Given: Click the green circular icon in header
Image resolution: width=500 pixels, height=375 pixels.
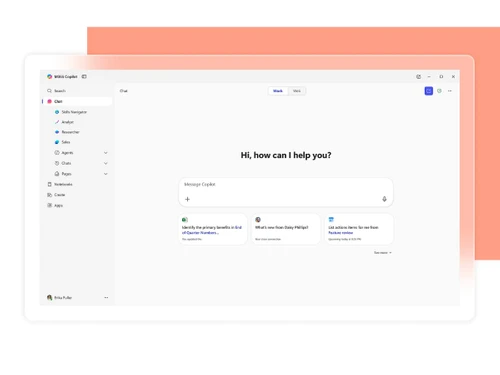Looking at the screenshot, I should click(439, 91).
